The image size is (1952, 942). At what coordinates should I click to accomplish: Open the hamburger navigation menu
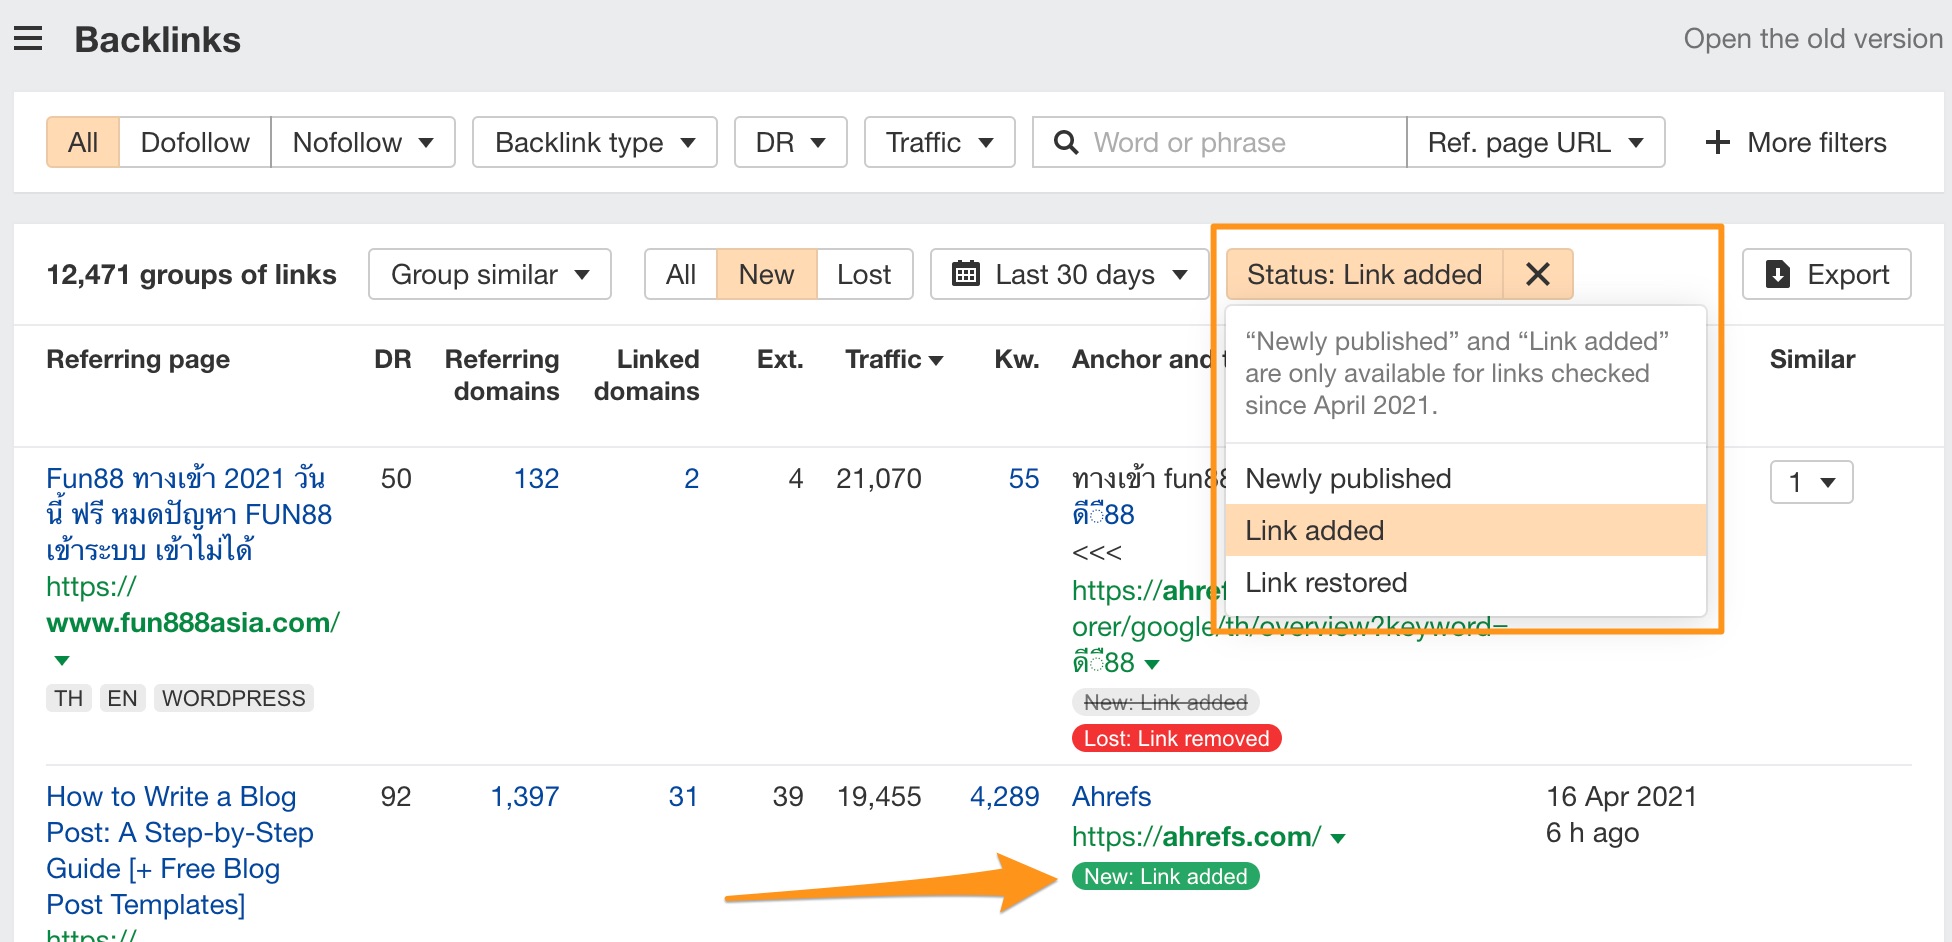(x=28, y=39)
